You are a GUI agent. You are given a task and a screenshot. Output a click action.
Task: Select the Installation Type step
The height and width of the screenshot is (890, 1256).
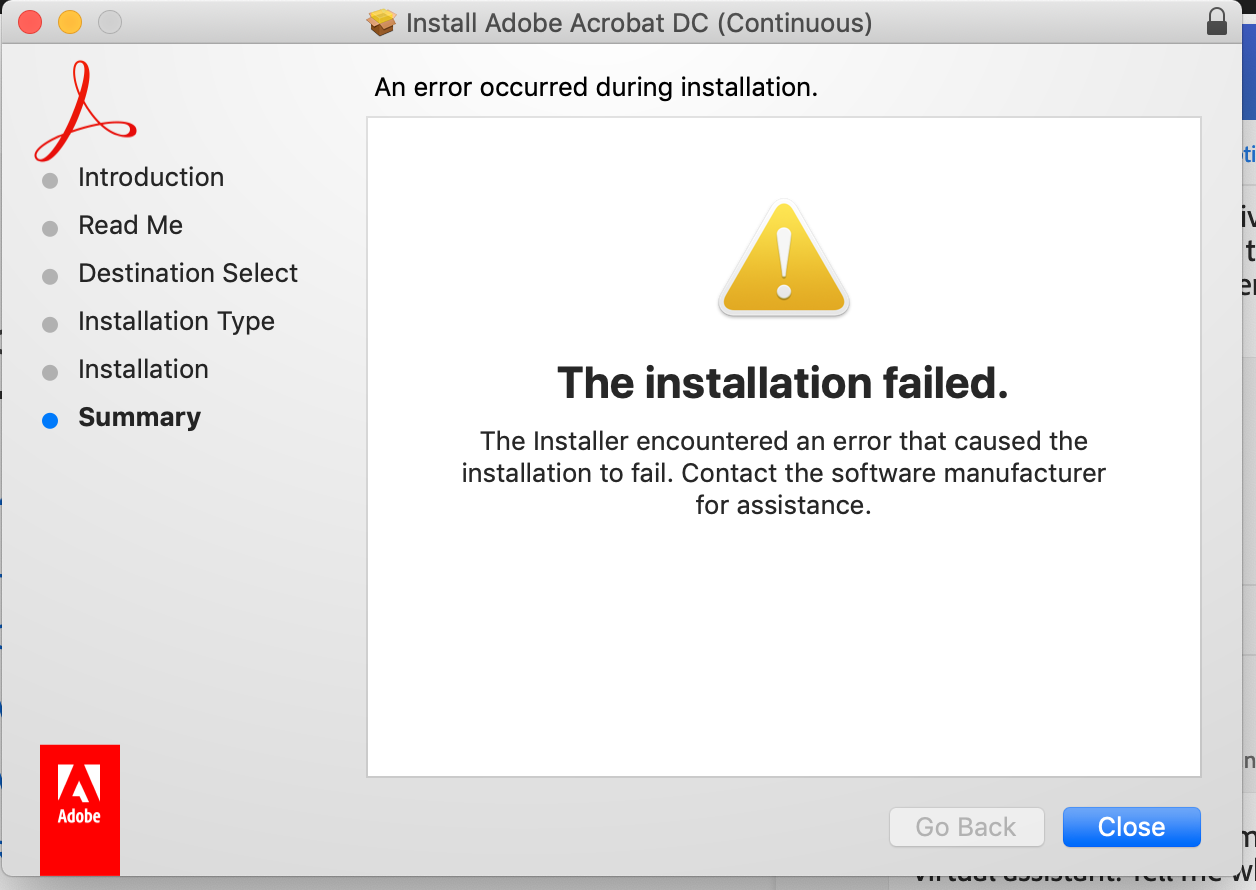176,321
